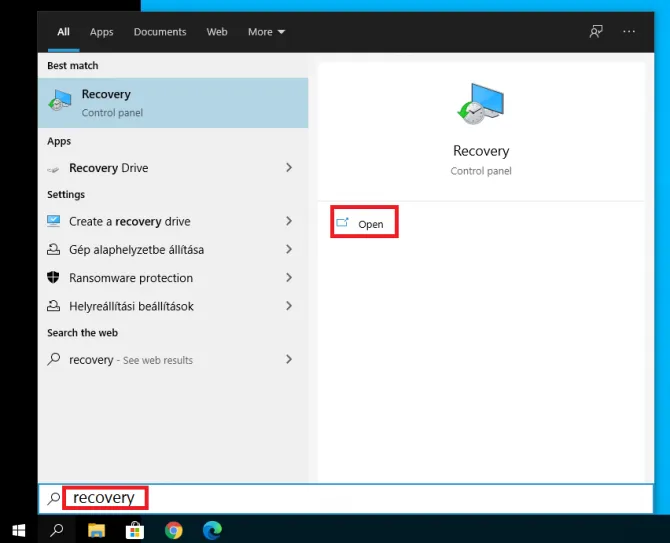Open Google Chrome from the taskbar
This screenshot has width=670, height=543.
(174, 530)
